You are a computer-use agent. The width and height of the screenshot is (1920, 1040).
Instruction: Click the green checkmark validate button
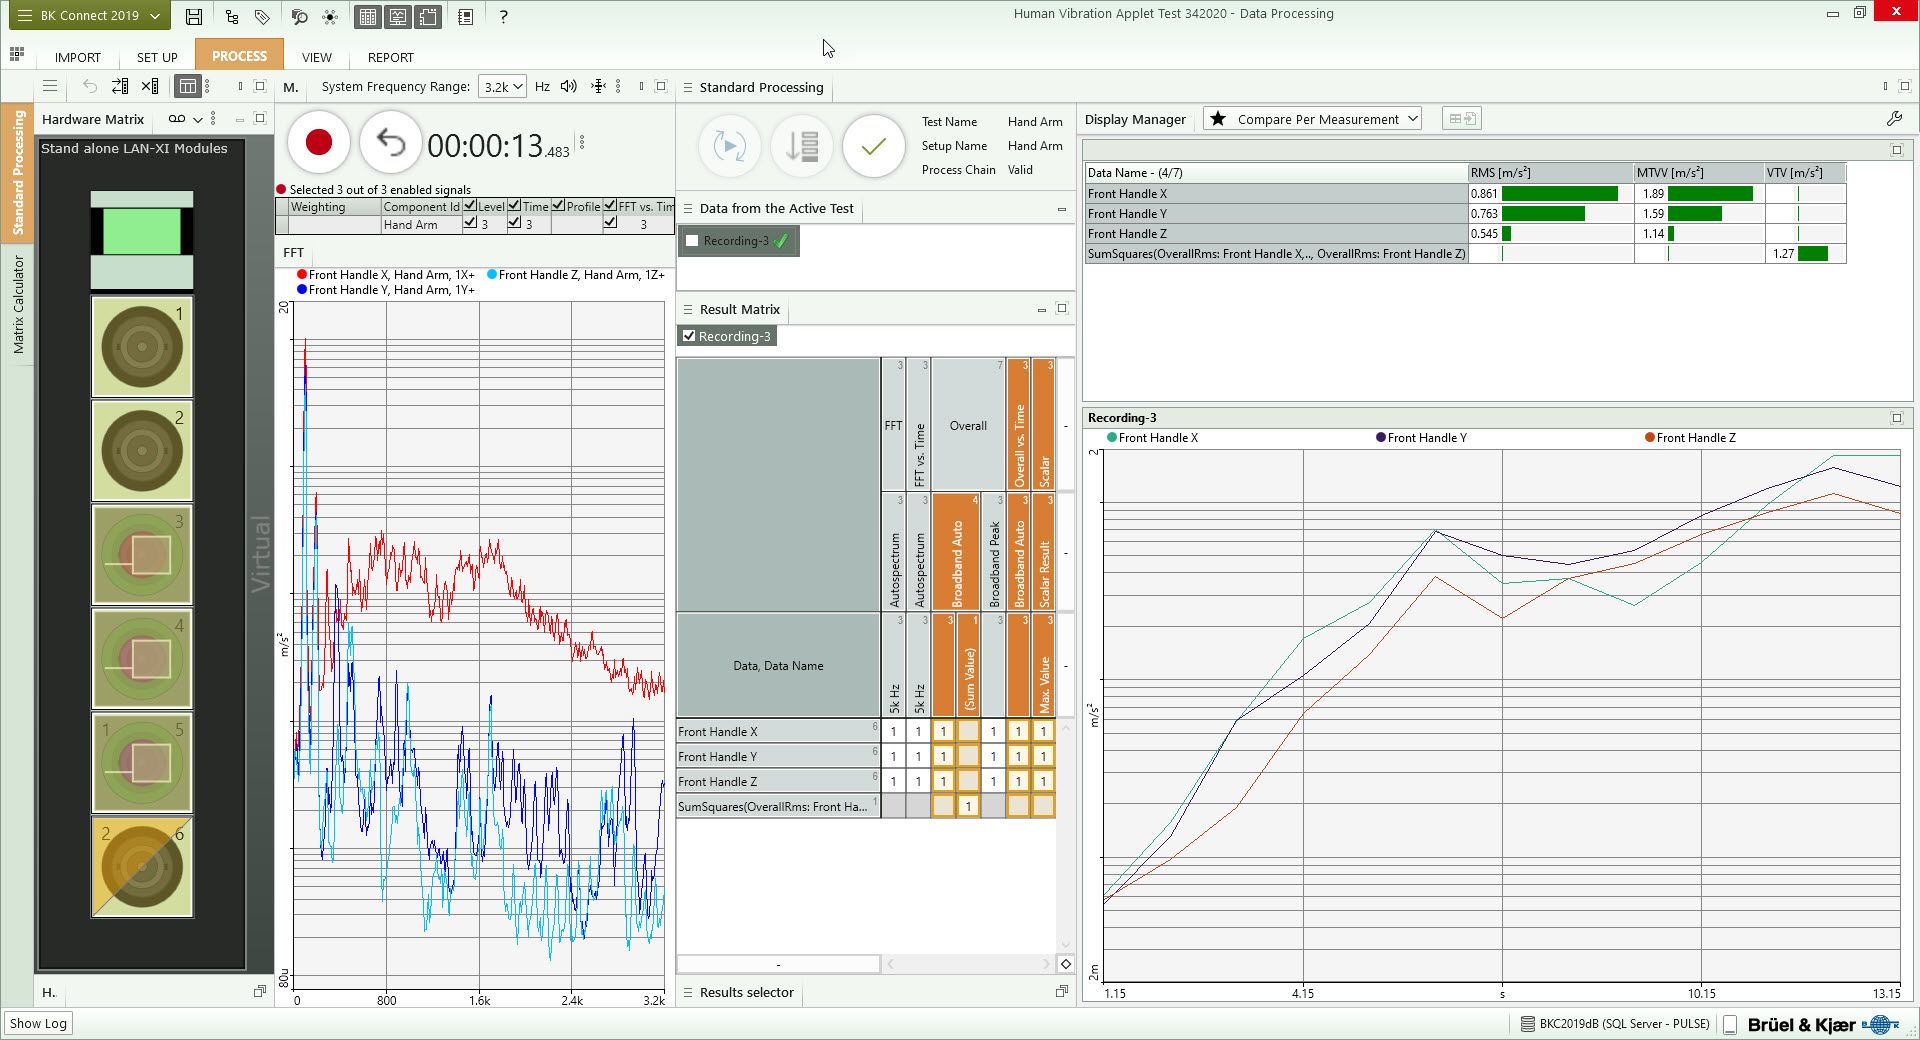coord(873,147)
